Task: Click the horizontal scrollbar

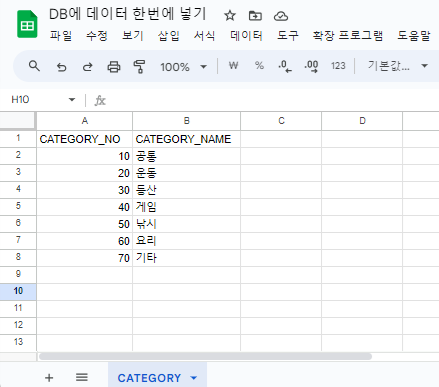Action: coord(205,356)
